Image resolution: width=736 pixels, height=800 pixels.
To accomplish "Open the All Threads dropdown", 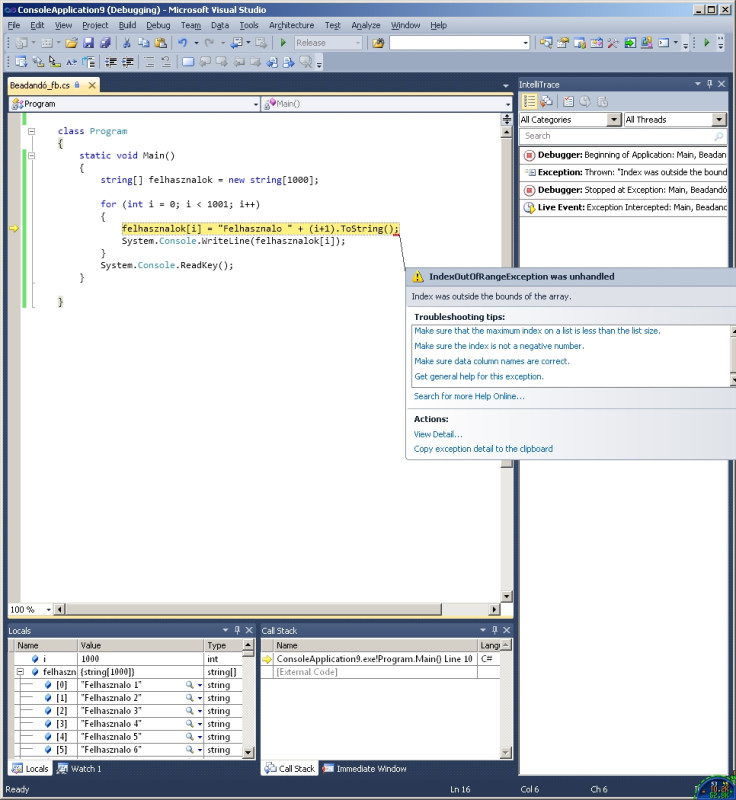I will point(719,119).
